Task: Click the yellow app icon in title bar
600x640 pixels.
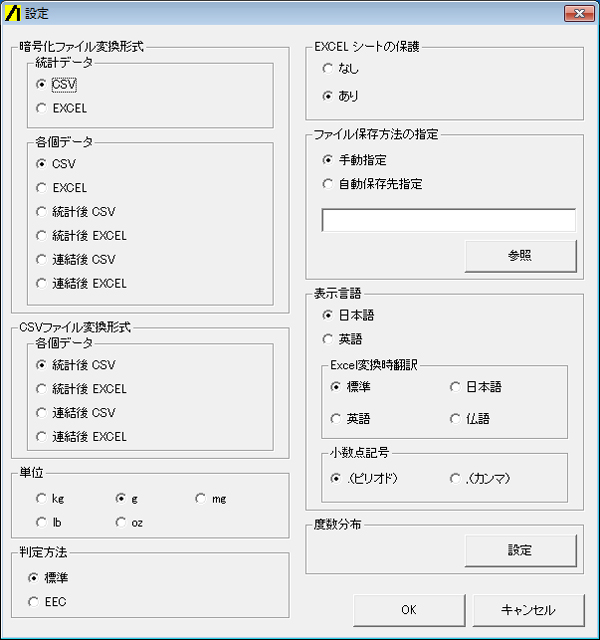Action: 12,13
